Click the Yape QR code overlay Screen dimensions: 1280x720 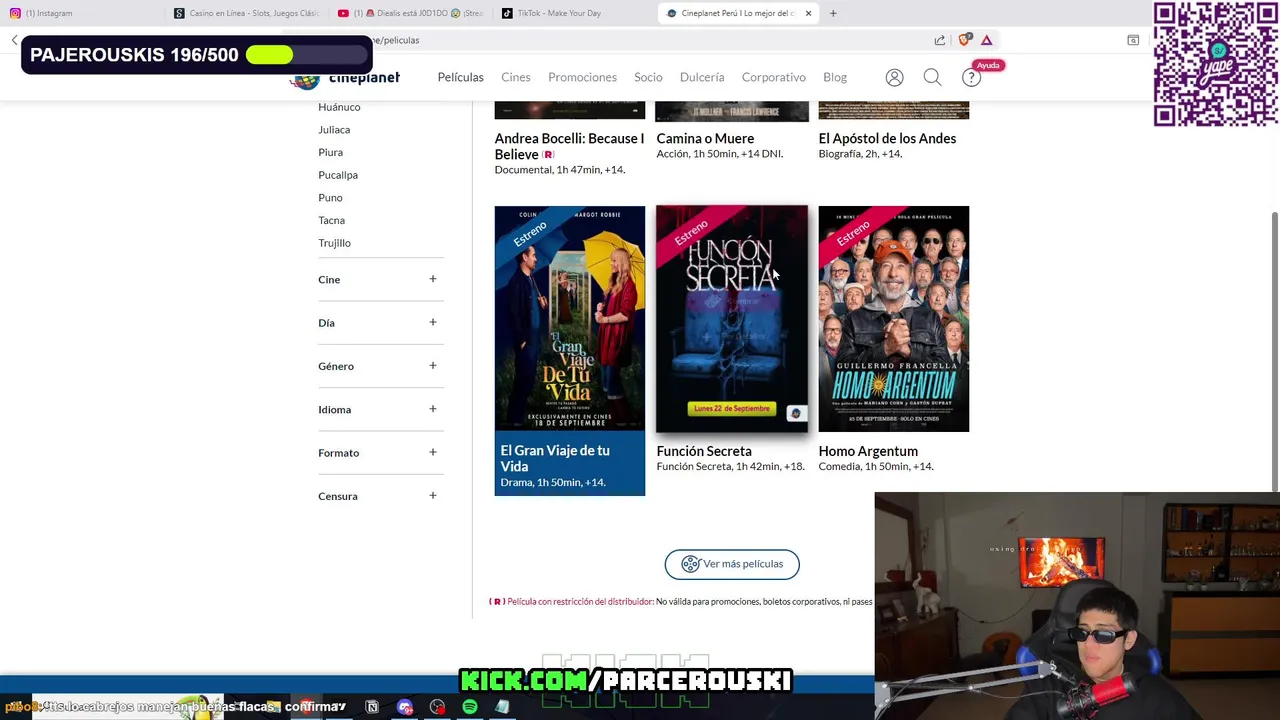tap(1215, 64)
